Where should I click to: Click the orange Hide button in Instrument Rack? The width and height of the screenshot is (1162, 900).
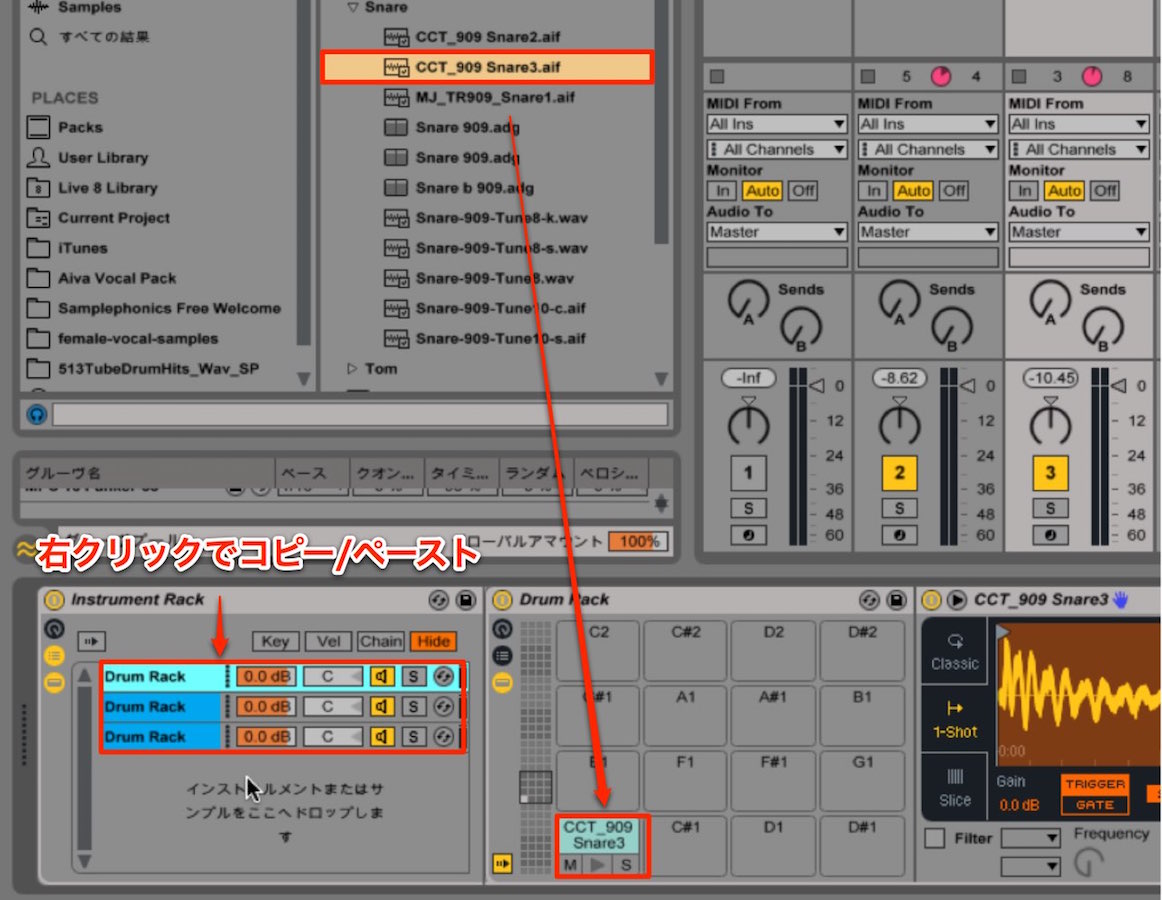click(x=434, y=641)
